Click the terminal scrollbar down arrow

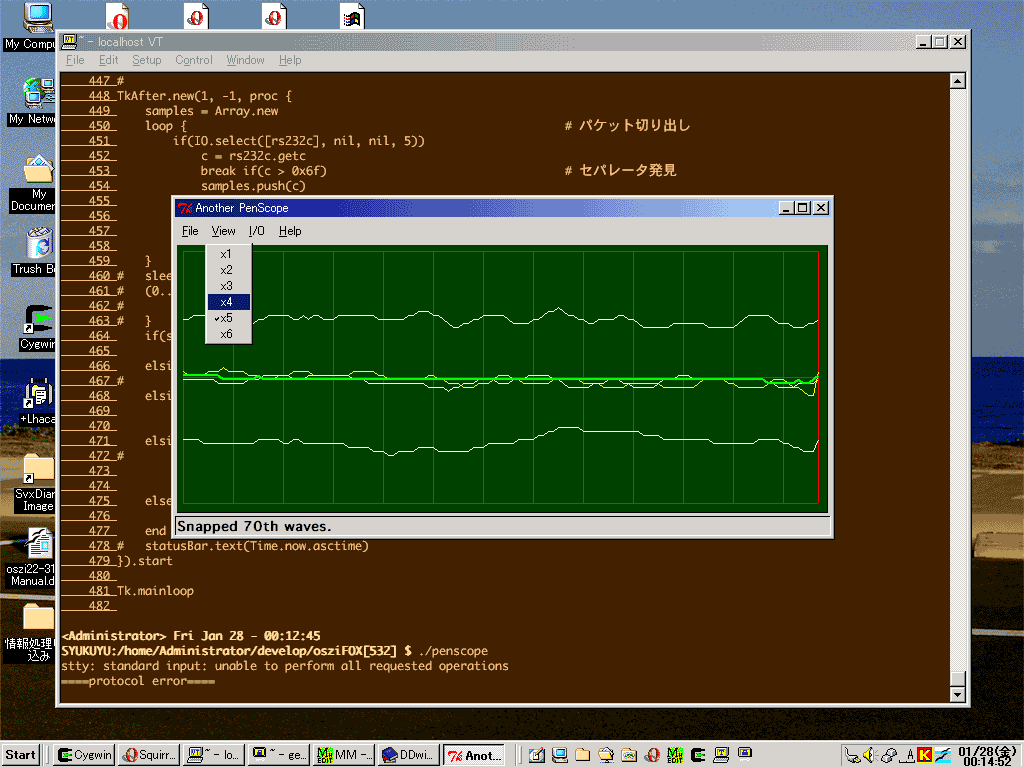point(957,695)
